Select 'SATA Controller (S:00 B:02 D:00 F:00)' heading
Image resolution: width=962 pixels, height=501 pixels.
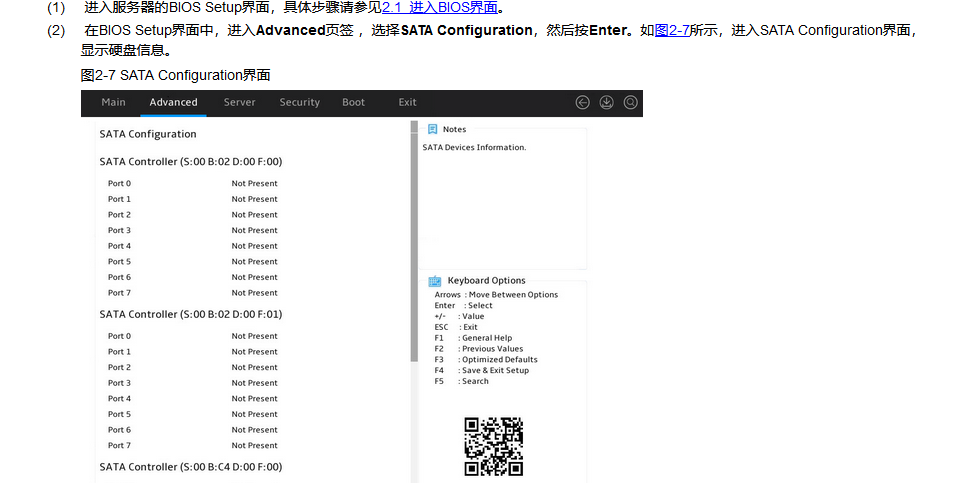click(191, 161)
